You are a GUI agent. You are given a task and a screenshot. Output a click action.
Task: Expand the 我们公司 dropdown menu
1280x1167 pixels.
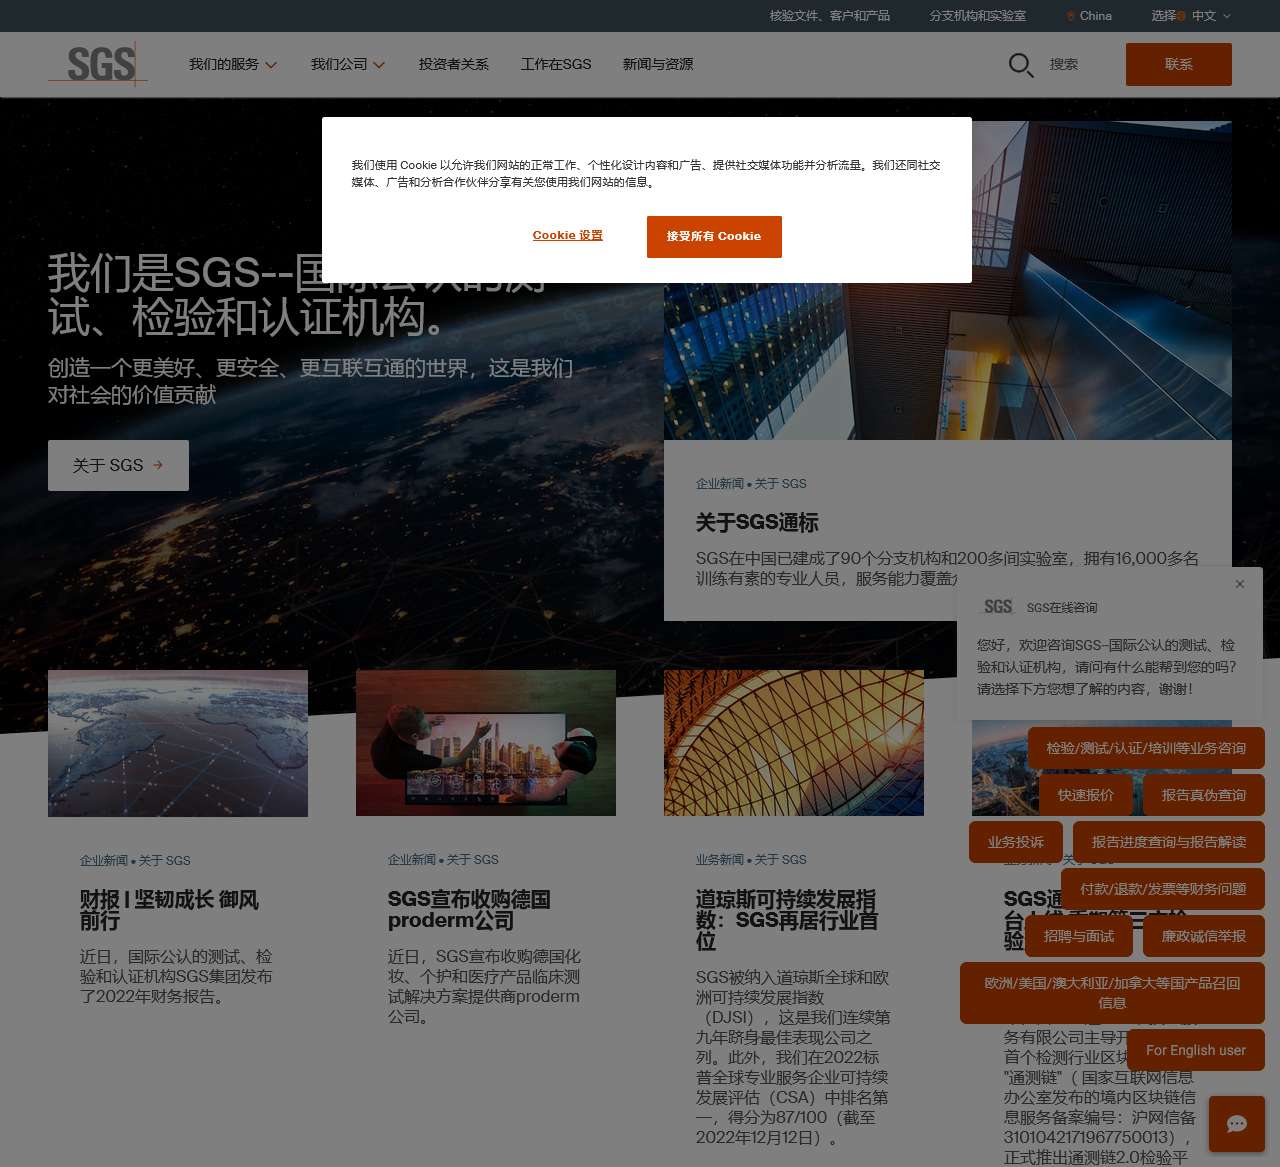coord(347,64)
